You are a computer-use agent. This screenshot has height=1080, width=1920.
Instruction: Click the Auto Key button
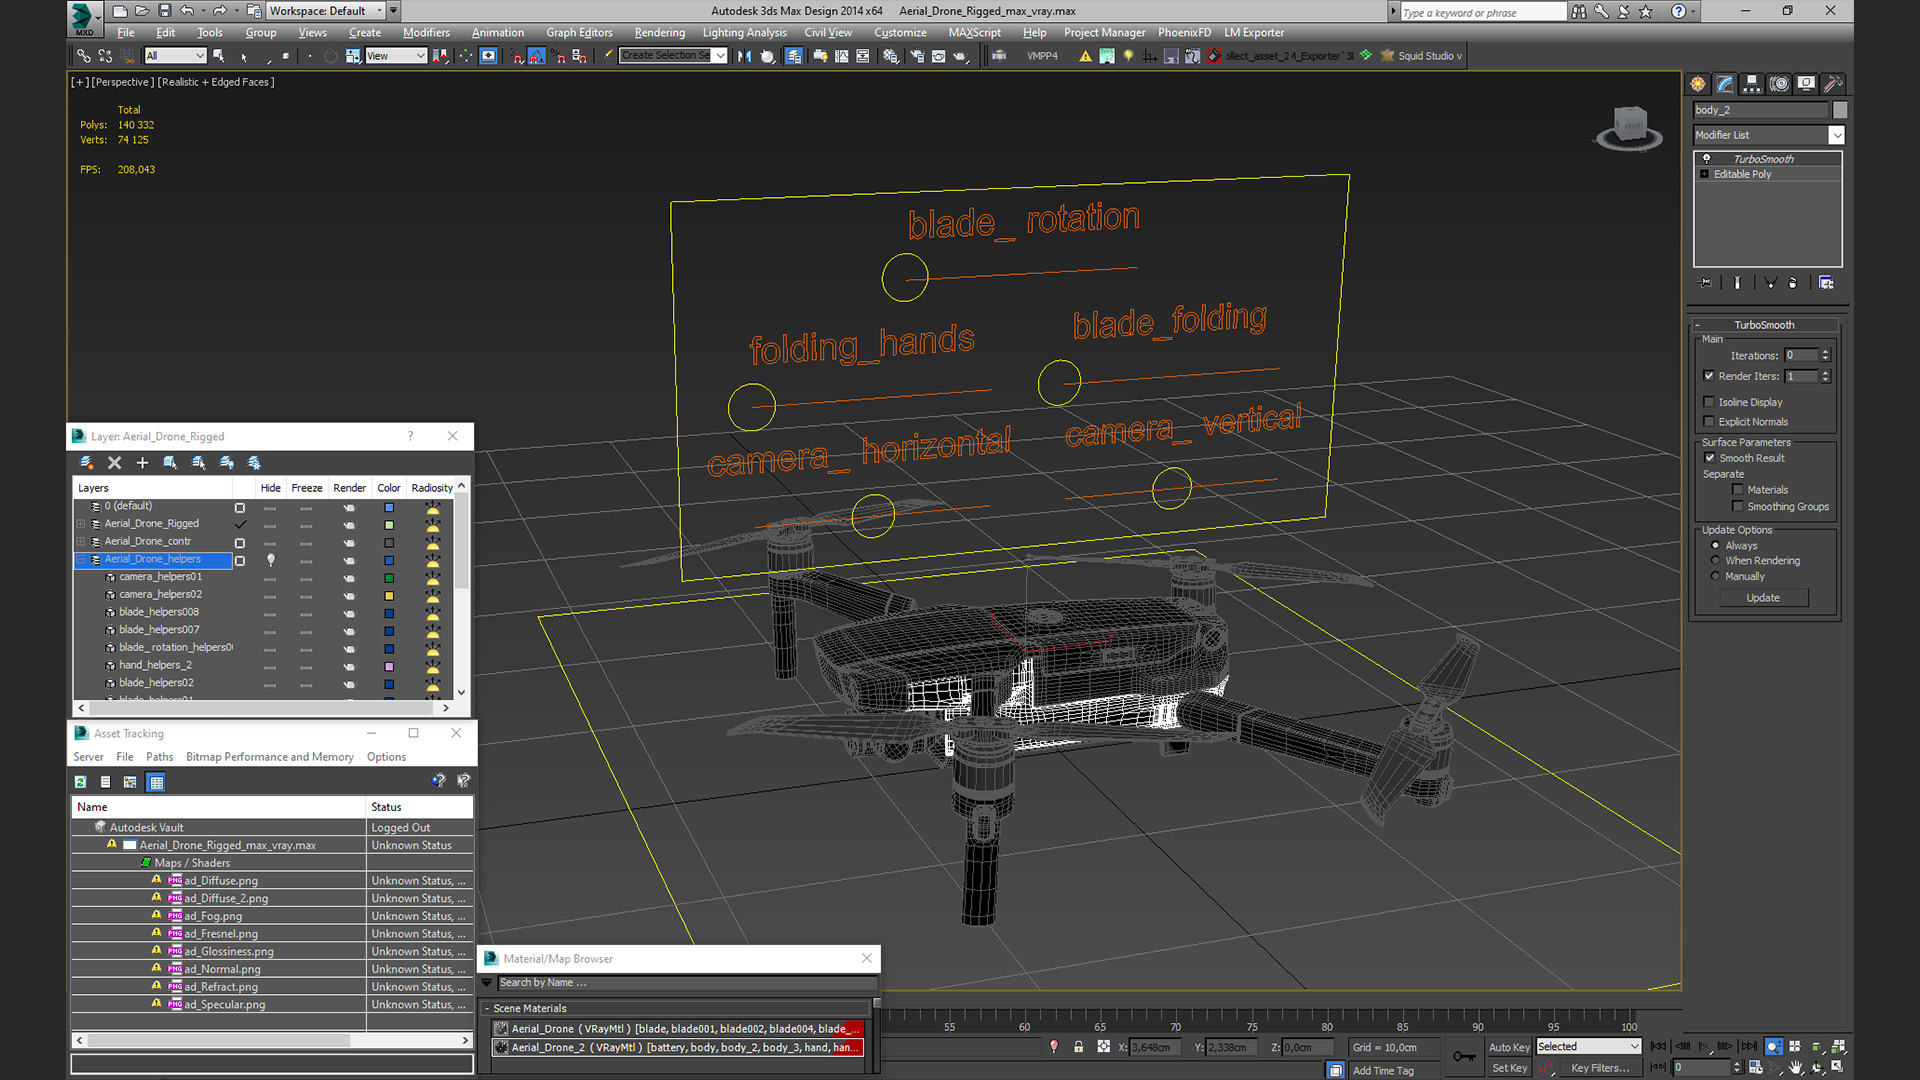point(1509,1047)
